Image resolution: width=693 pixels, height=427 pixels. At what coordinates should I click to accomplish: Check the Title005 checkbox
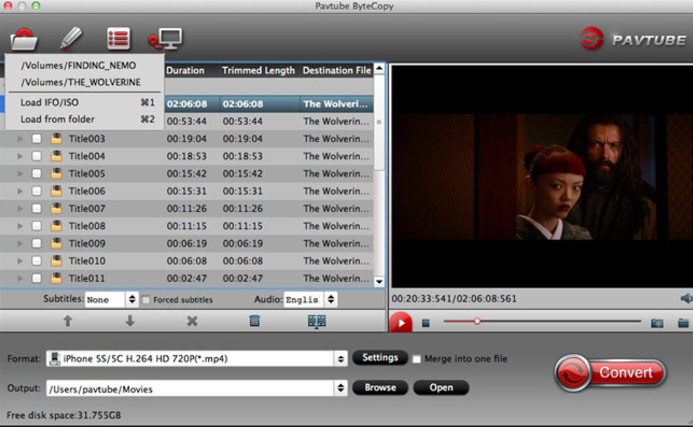tap(37, 174)
